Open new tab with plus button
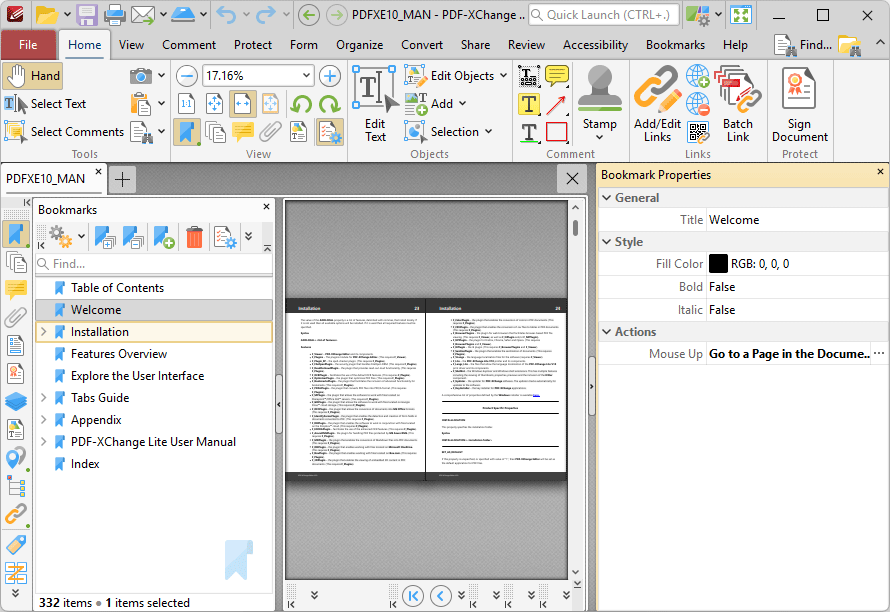 [122, 179]
